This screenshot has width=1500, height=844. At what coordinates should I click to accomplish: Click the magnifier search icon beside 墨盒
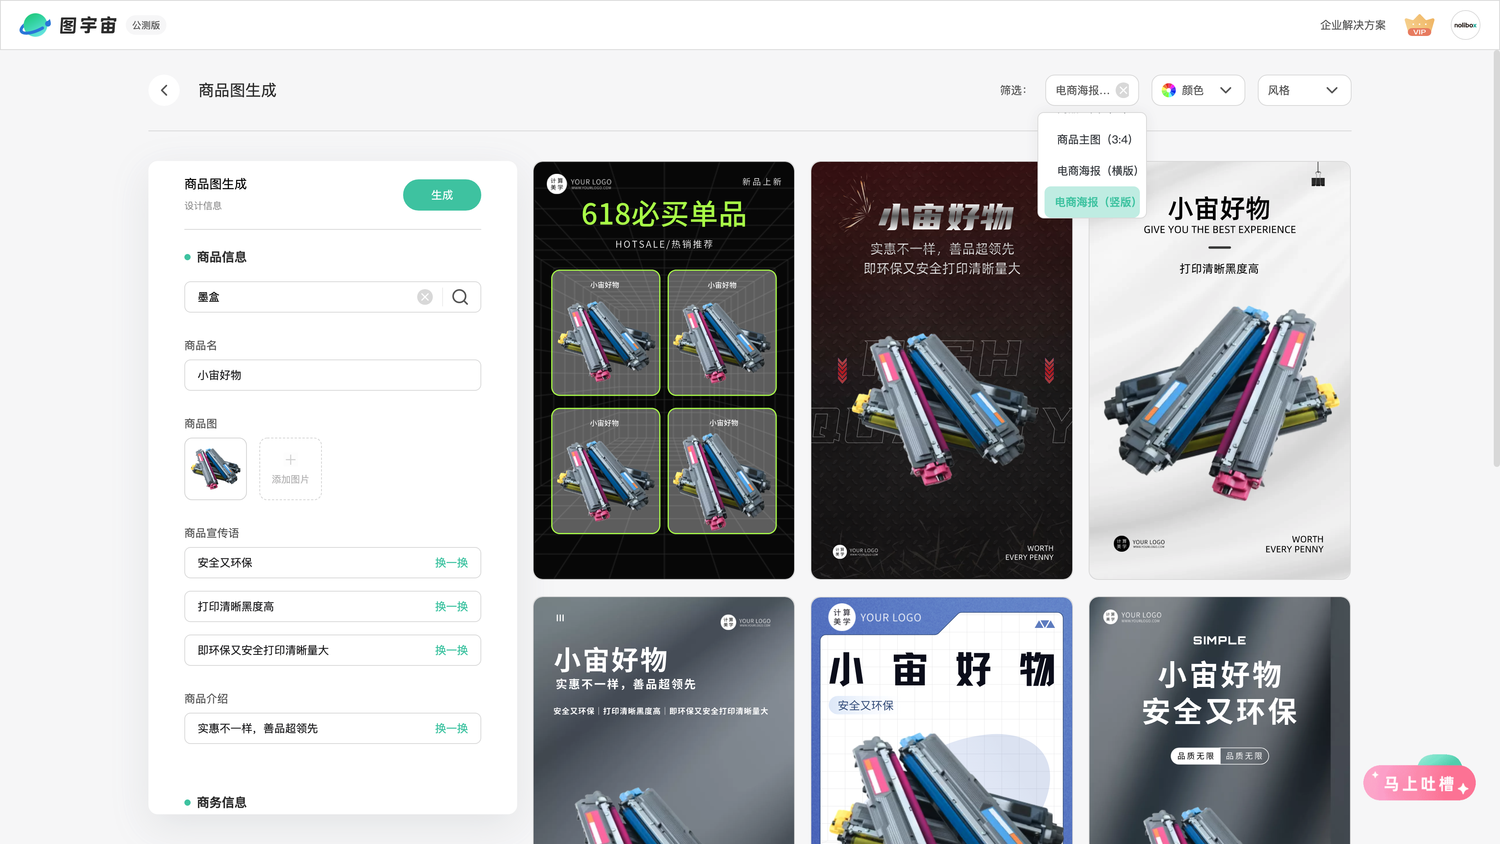(x=460, y=297)
